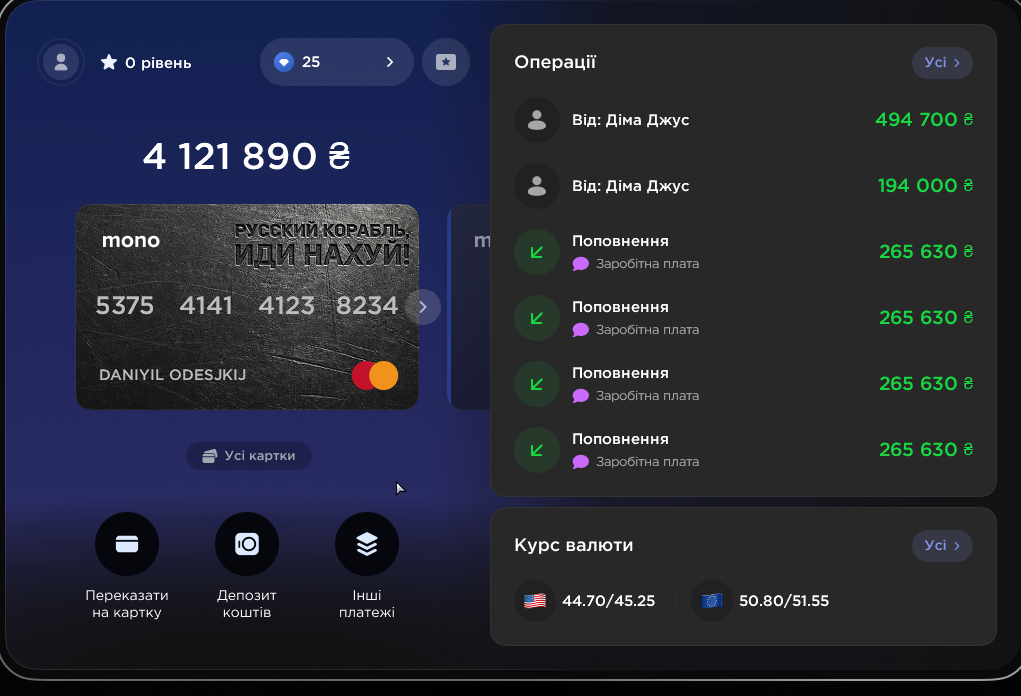Click the incoming arrow icon of the first Поповнення
The width and height of the screenshot is (1021, 696).
click(x=537, y=252)
